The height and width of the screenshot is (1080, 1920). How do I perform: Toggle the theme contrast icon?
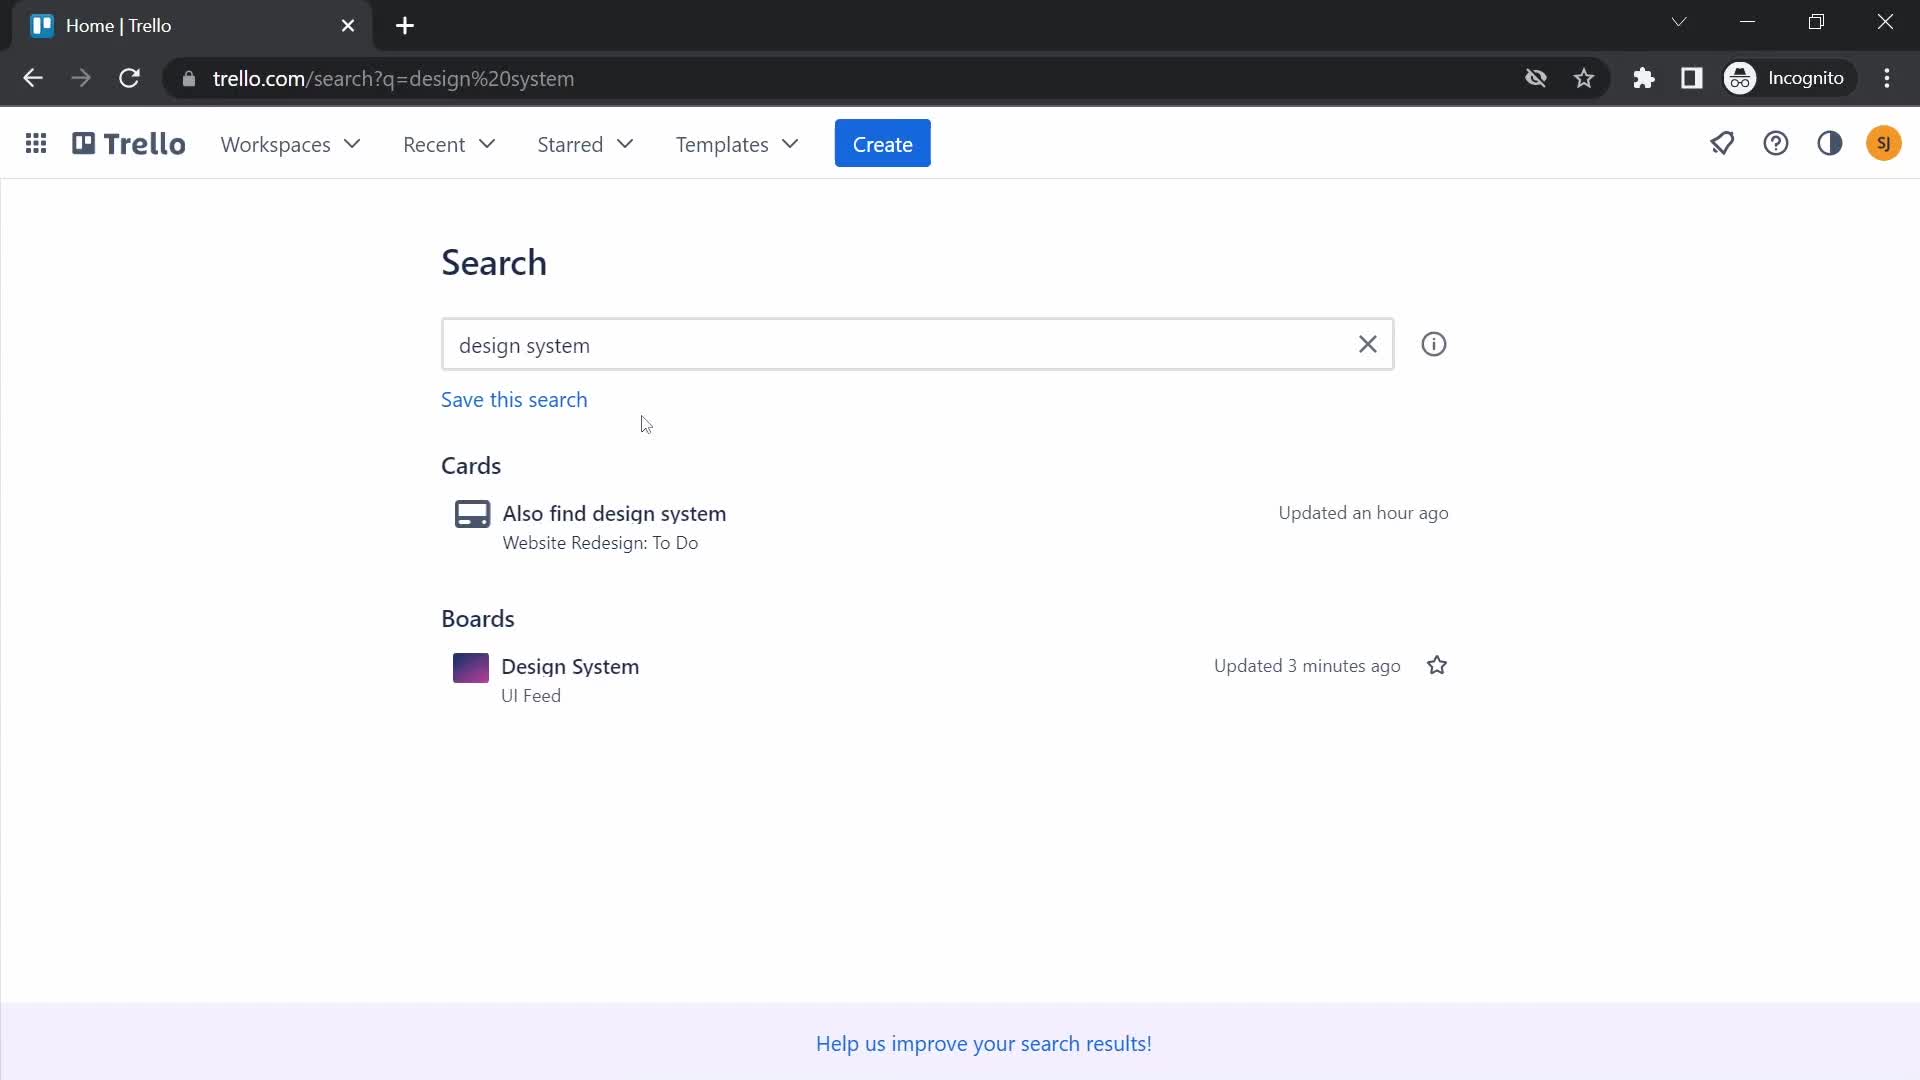pos(1830,144)
